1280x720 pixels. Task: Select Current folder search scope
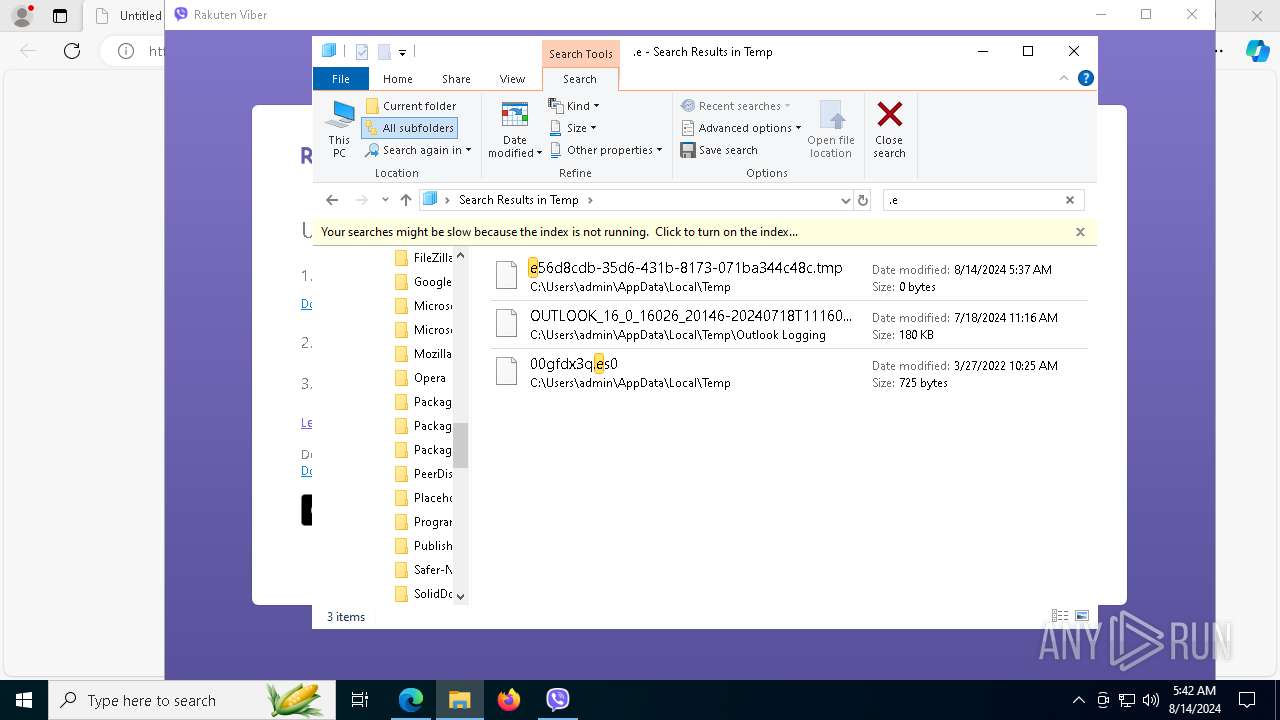click(x=411, y=106)
